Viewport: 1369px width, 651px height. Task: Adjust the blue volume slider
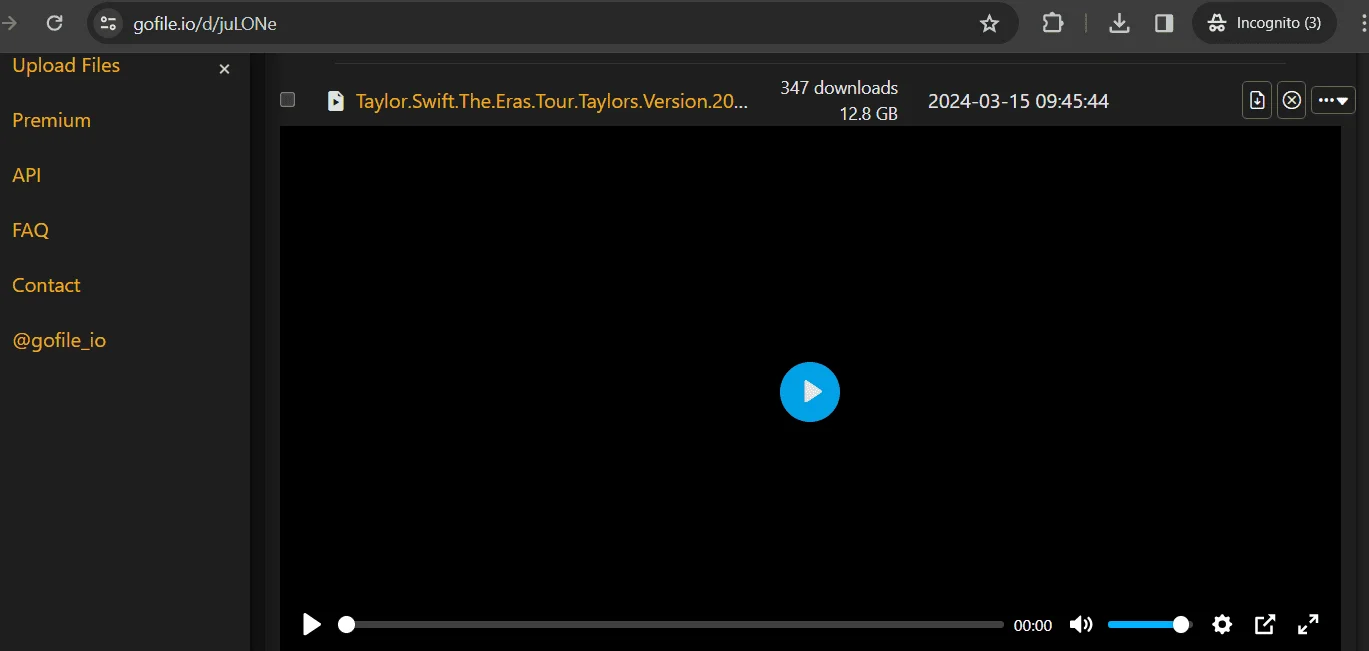coord(1149,625)
